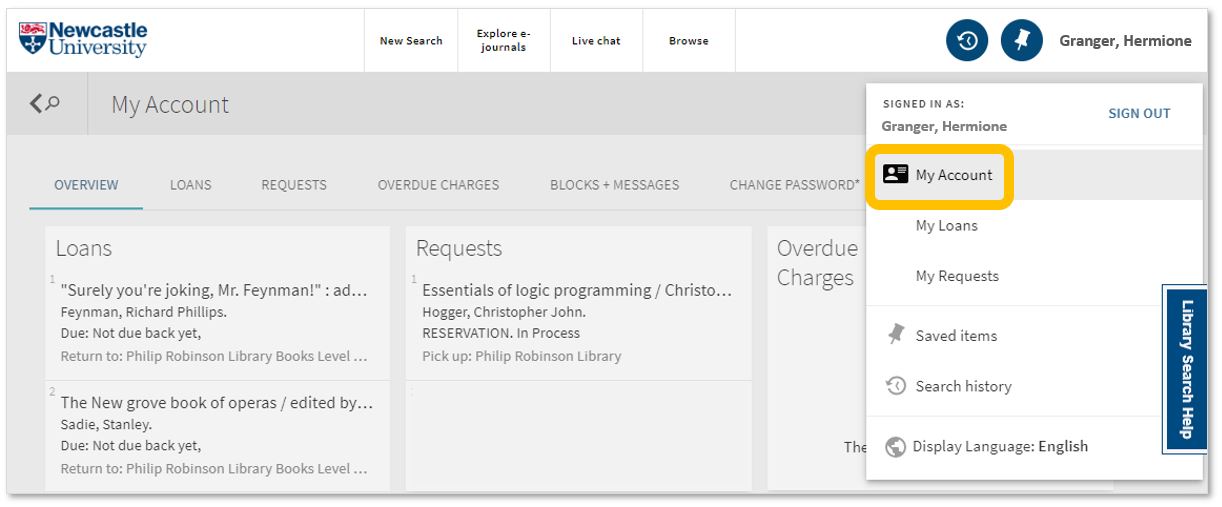Screen dimensions: 1222x507
Task: Click the back to search arrow icon
Action: point(45,104)
